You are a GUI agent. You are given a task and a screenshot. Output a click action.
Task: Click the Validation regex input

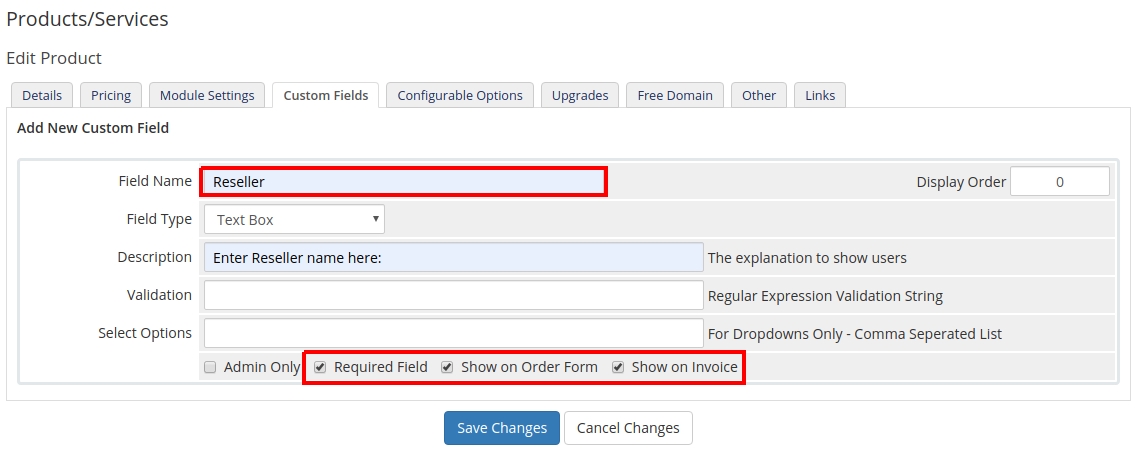pyautogui.click(x=454, y=295)
